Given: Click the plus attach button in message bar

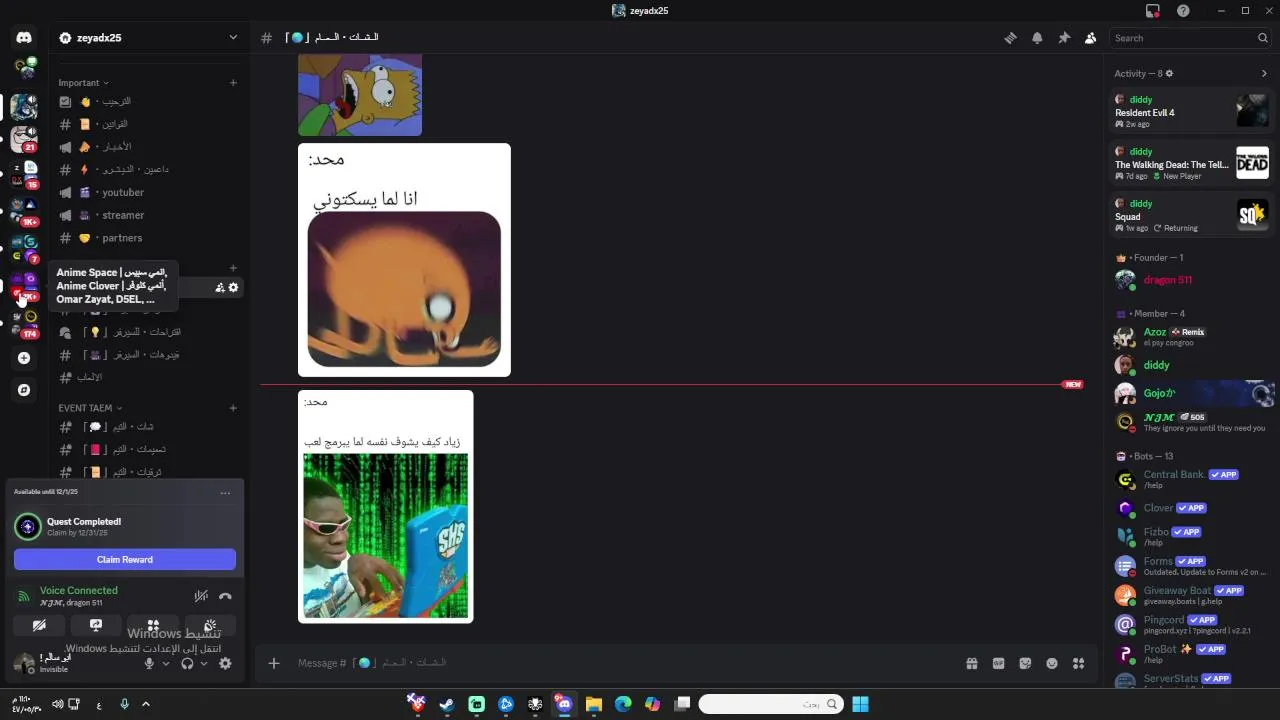Looking at the screenshot, I should [x=274, y=663].
